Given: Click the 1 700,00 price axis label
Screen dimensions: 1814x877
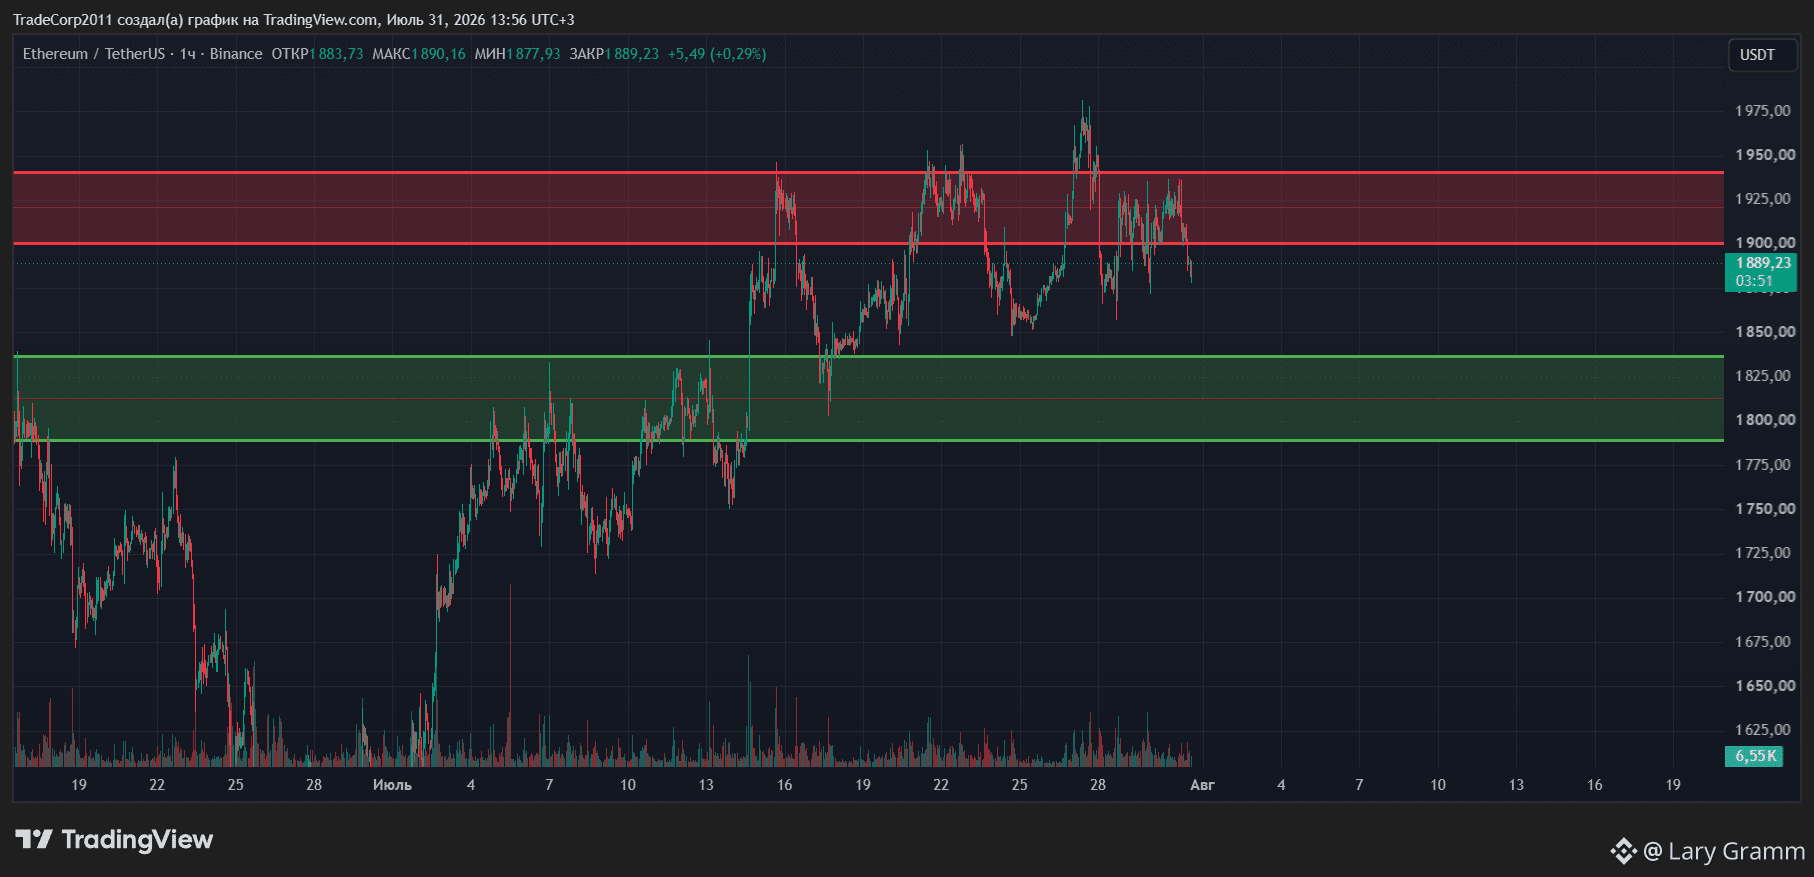Looking at the screenshot, I should tap(1765, 597).
